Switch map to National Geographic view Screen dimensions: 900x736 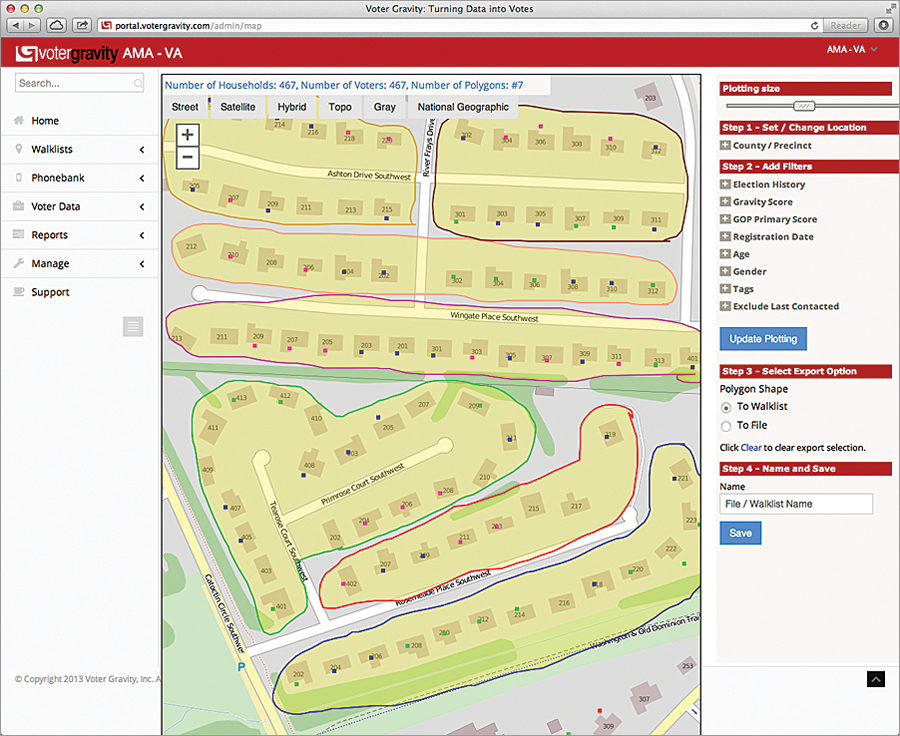click(x=463, y=107)
